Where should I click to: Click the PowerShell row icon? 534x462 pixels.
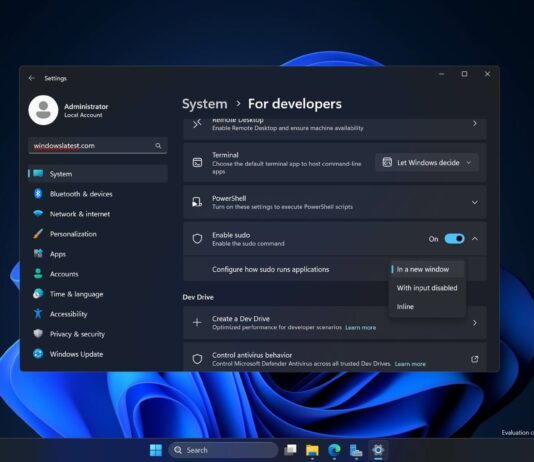tap(197, 202)
